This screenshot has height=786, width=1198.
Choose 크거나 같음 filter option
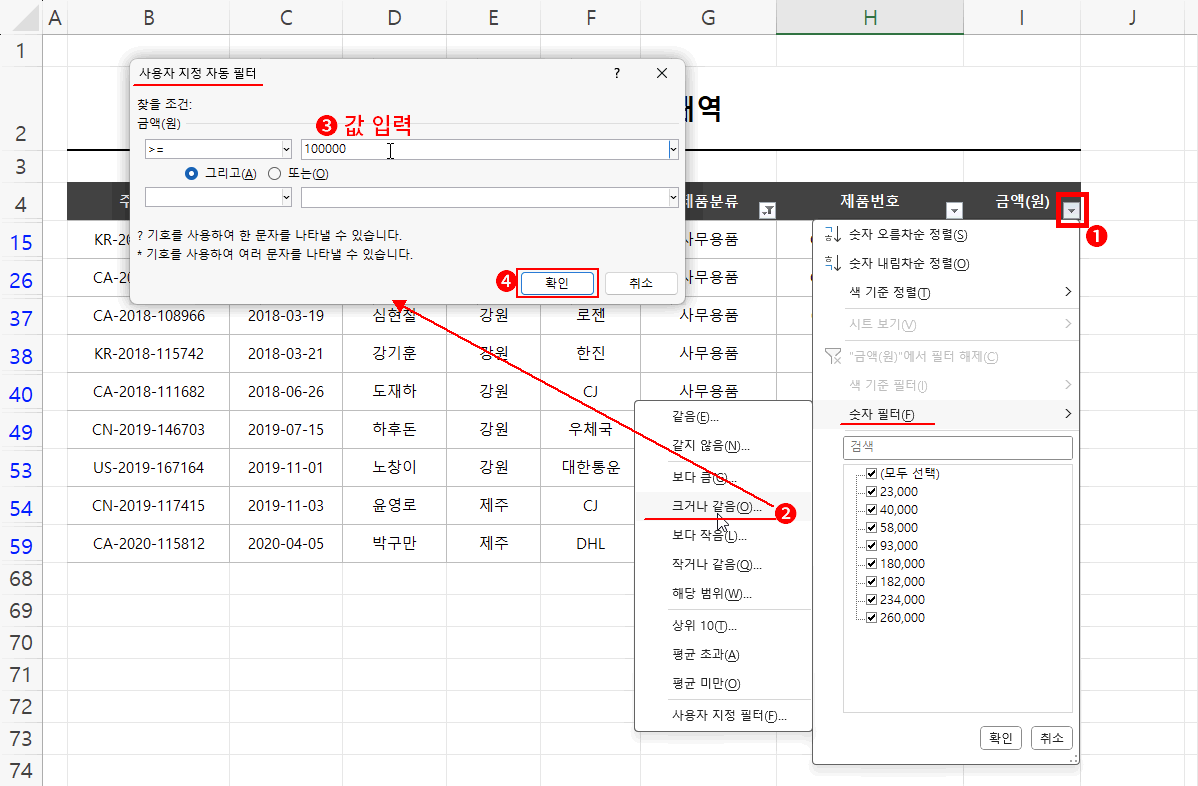click(x=723, y=507)
